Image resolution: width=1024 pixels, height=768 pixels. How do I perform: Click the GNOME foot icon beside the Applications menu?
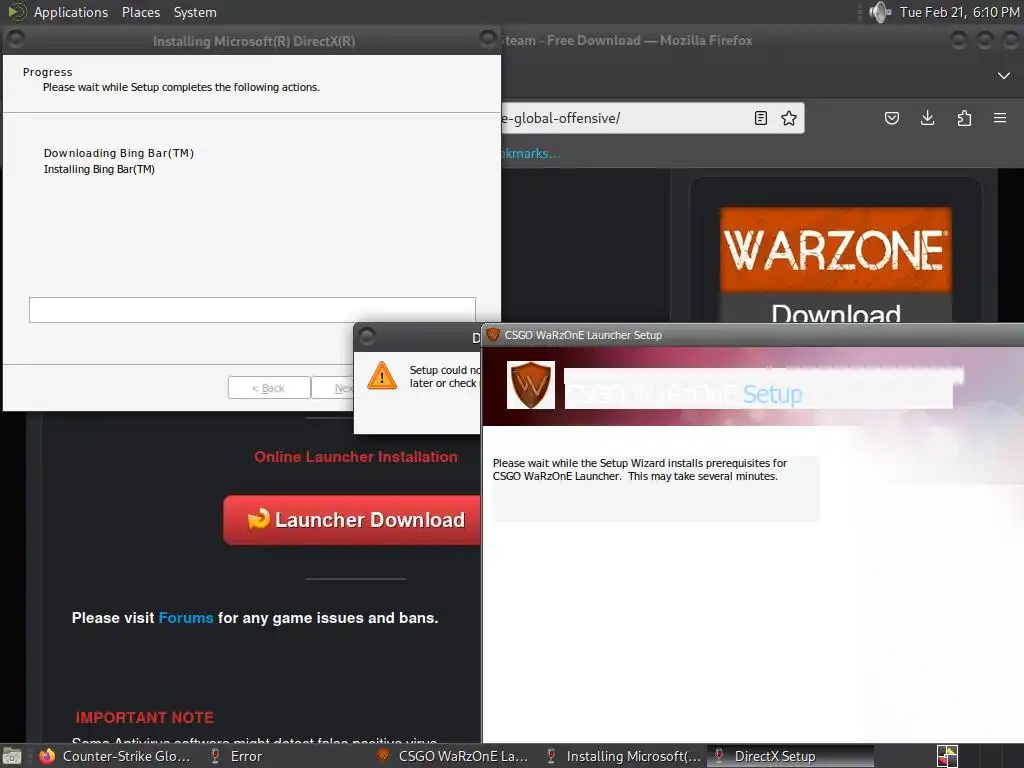(x=16, y=12)
